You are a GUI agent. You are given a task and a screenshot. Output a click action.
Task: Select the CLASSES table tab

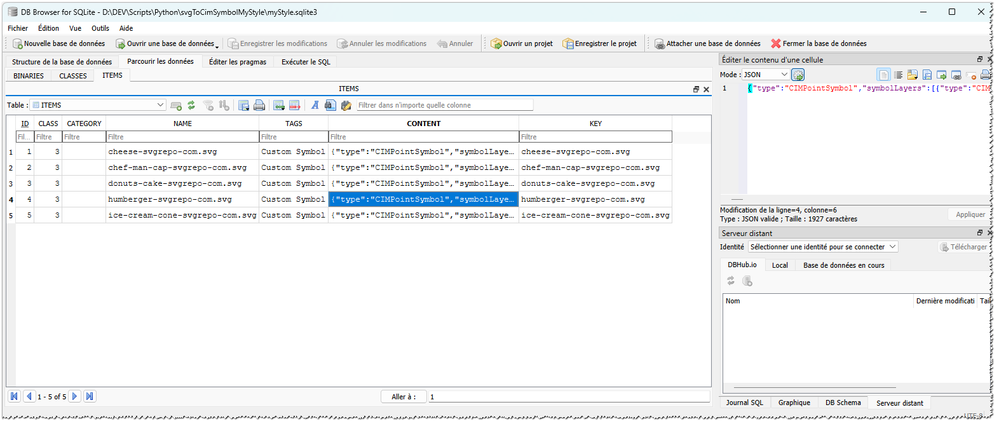73,75
